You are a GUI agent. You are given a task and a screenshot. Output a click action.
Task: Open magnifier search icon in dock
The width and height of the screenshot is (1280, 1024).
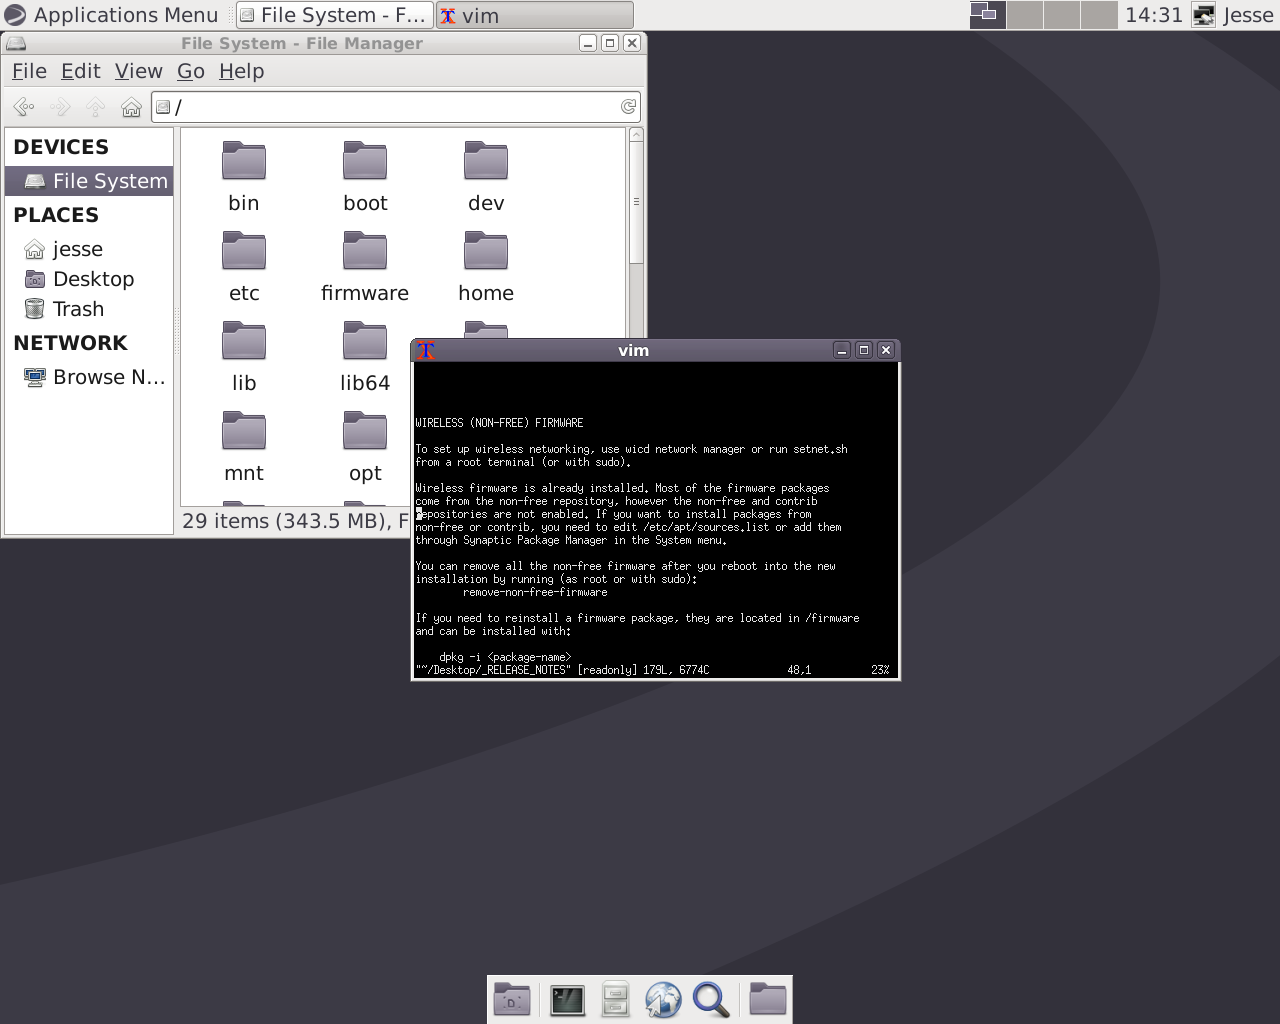711,1000
